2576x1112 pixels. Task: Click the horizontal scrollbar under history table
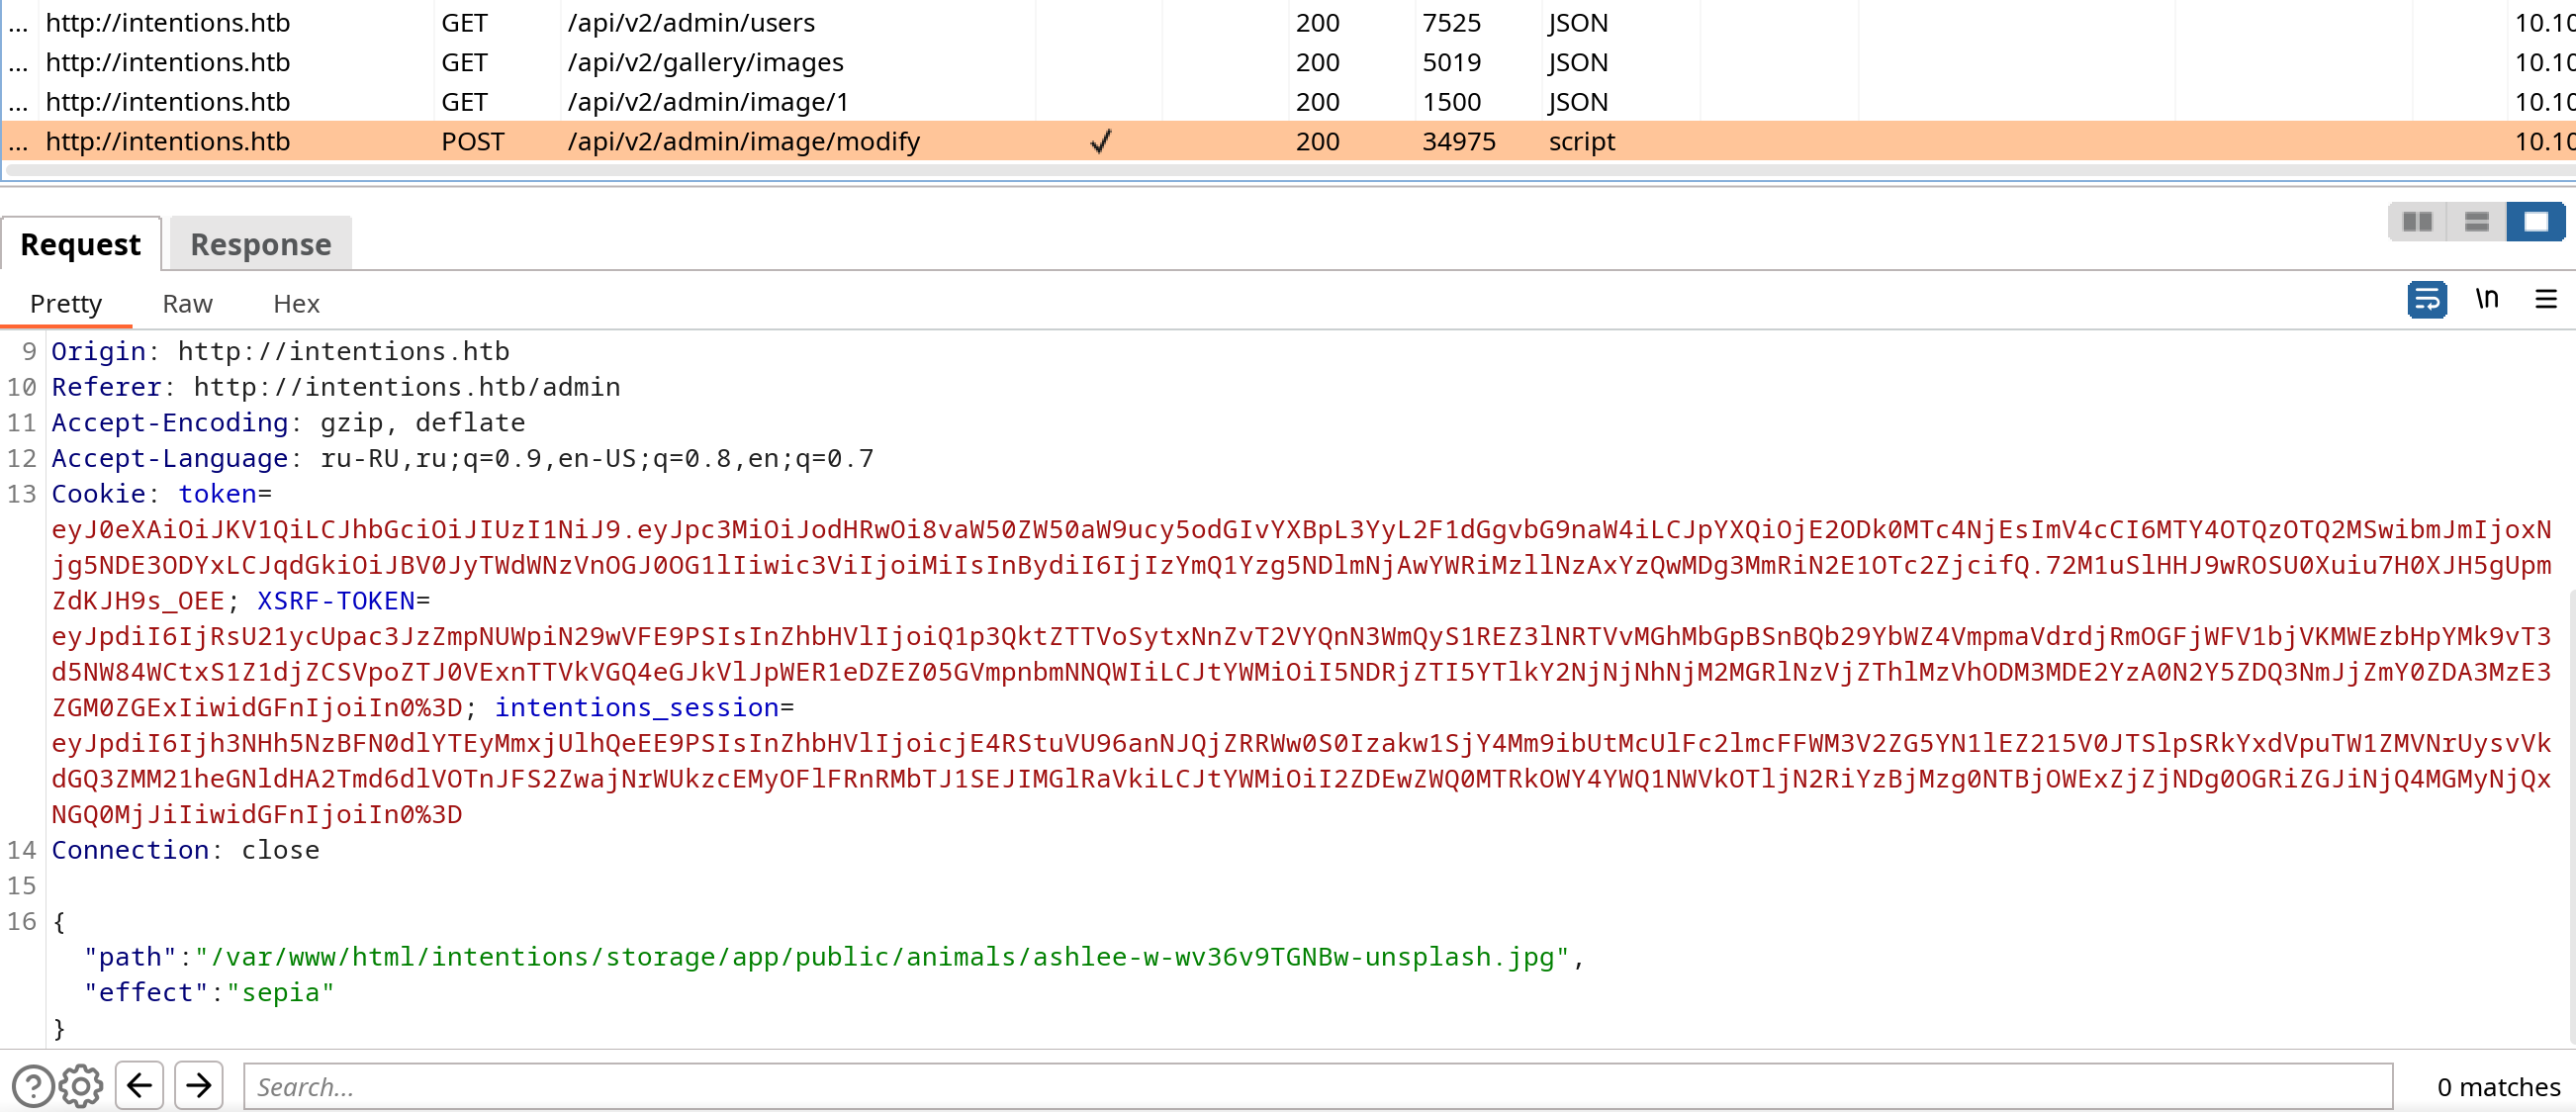(1288, 171)
